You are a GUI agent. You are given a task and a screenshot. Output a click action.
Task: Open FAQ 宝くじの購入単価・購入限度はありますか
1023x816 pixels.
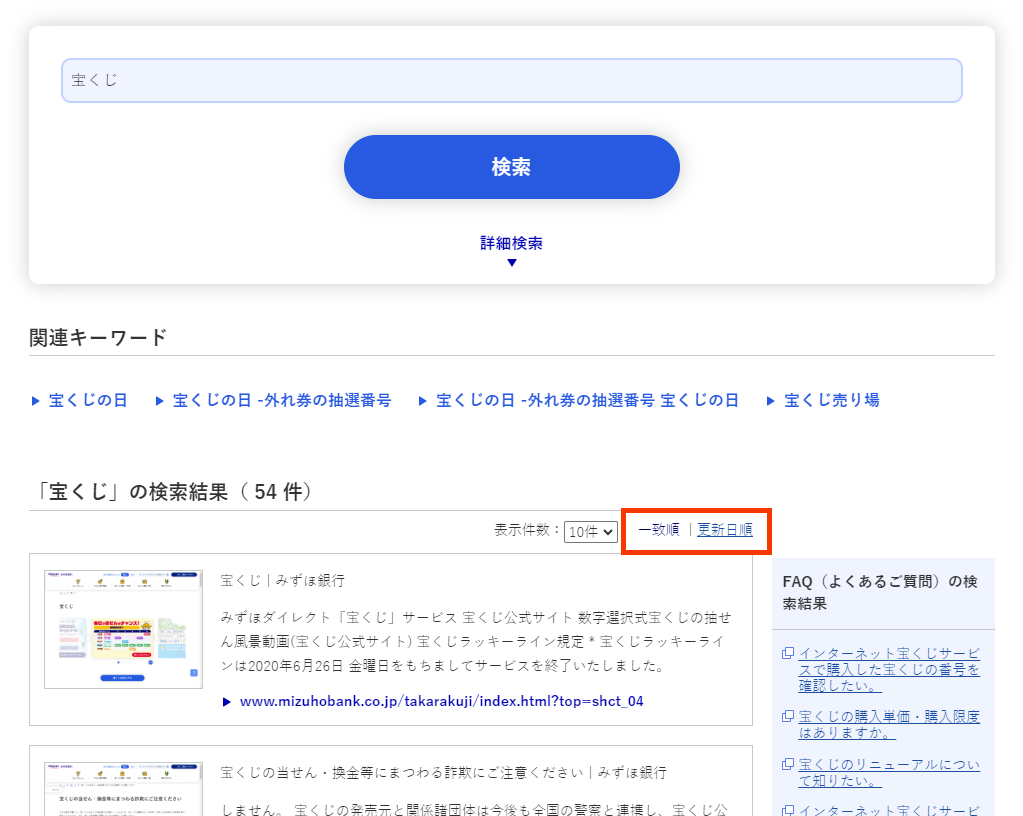(x=889, y=725)
